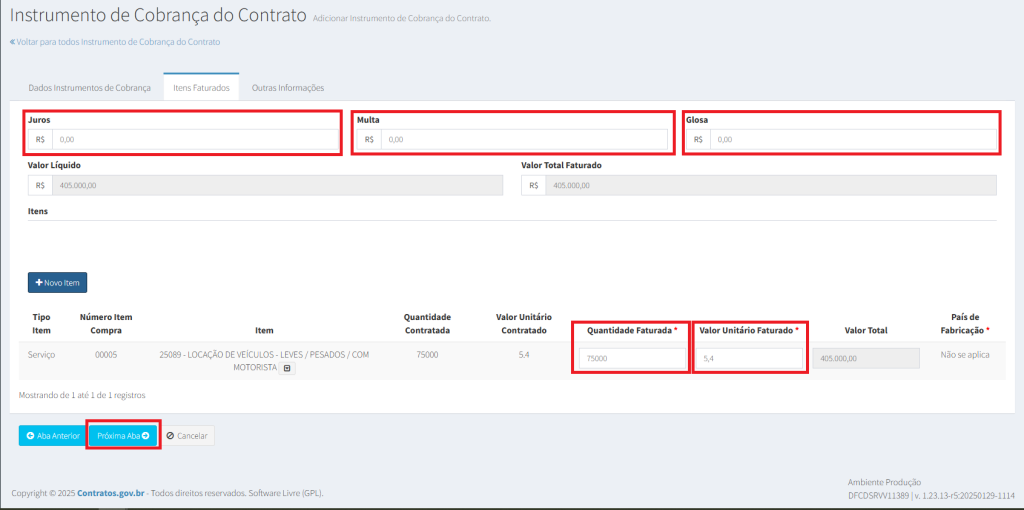Click the Valor Unitário Faturado field

749,358
